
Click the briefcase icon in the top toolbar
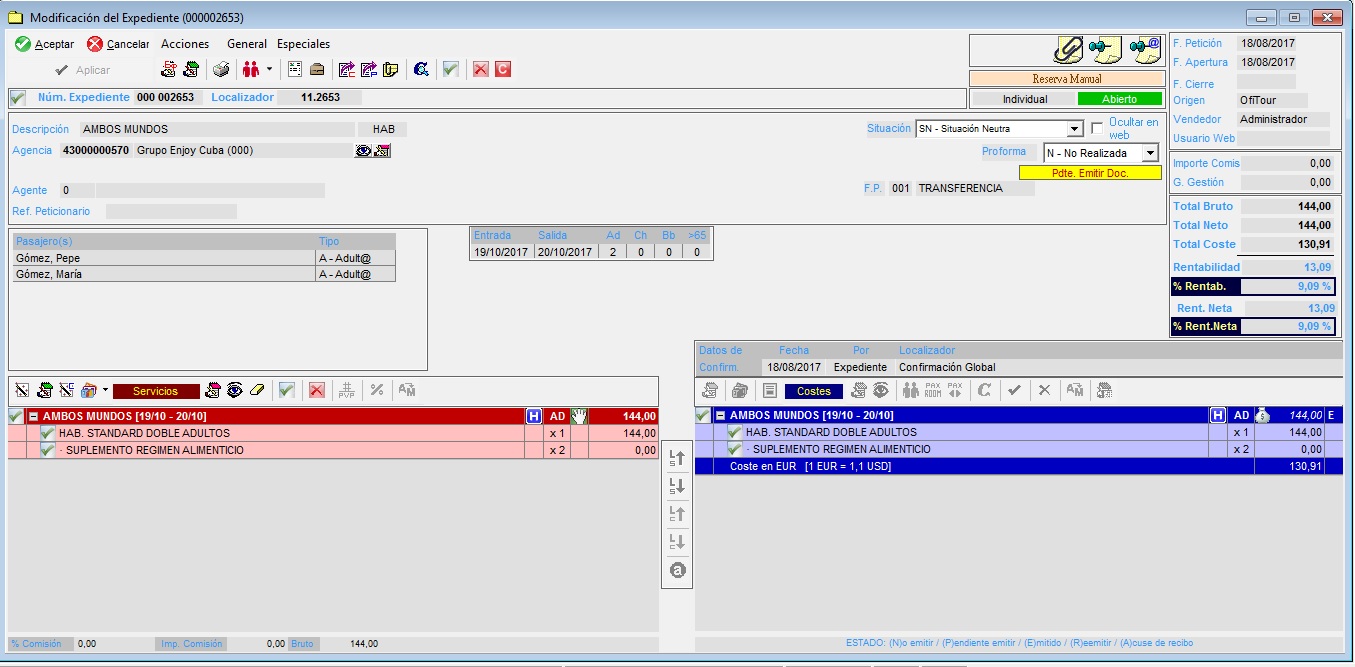(317, 70)
